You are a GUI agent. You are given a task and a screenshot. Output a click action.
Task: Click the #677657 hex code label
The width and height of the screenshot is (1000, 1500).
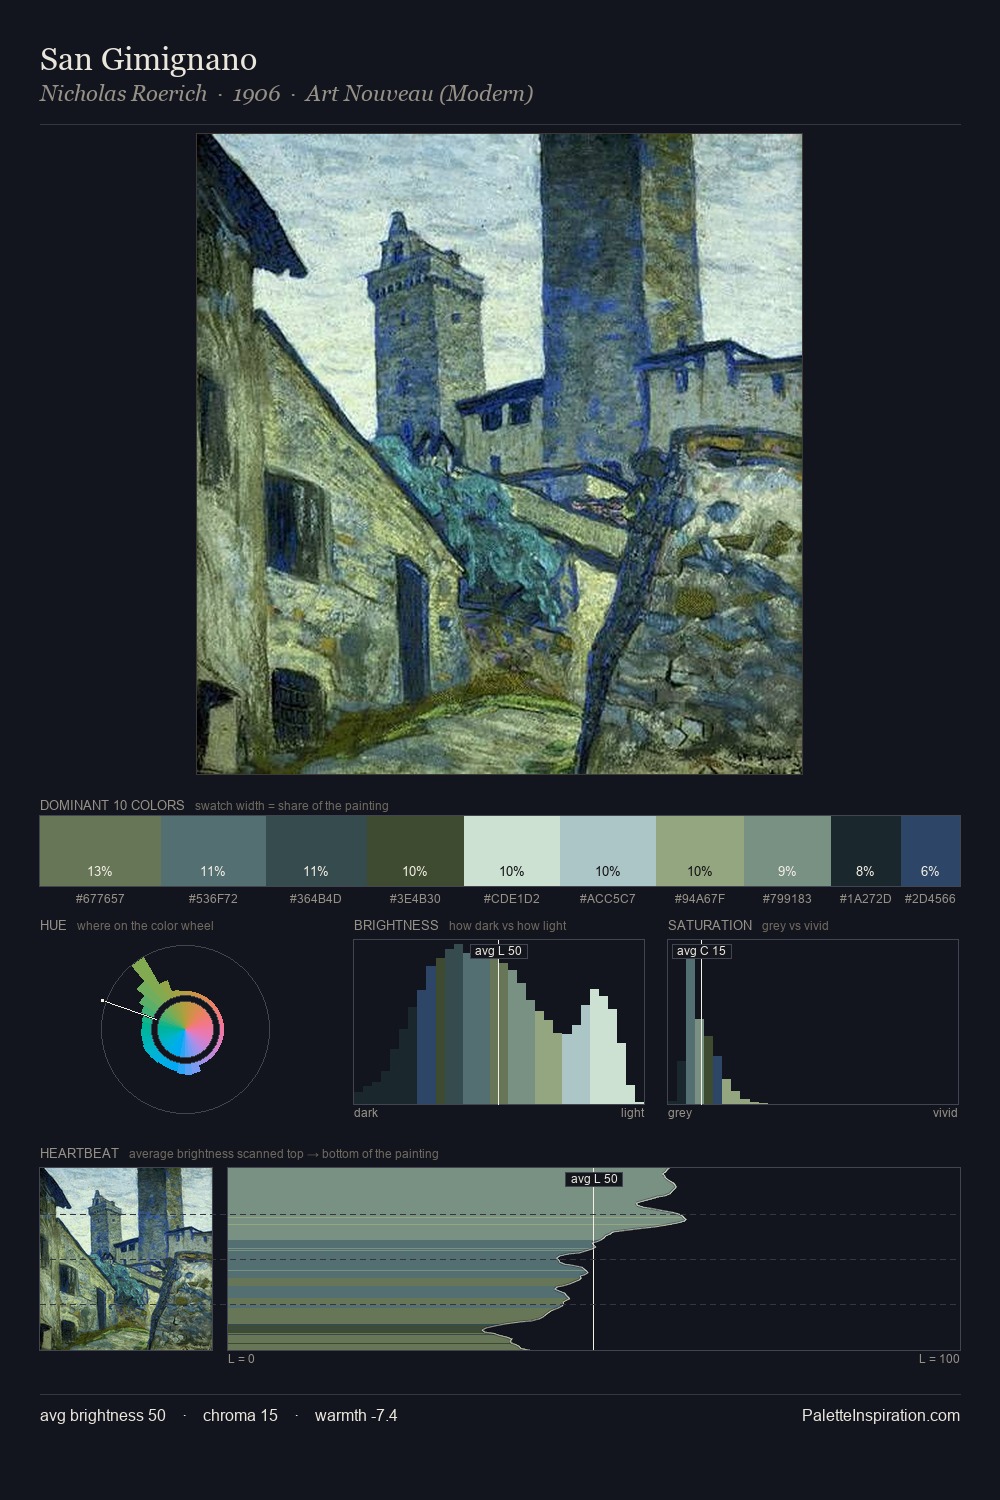(100, 899)
